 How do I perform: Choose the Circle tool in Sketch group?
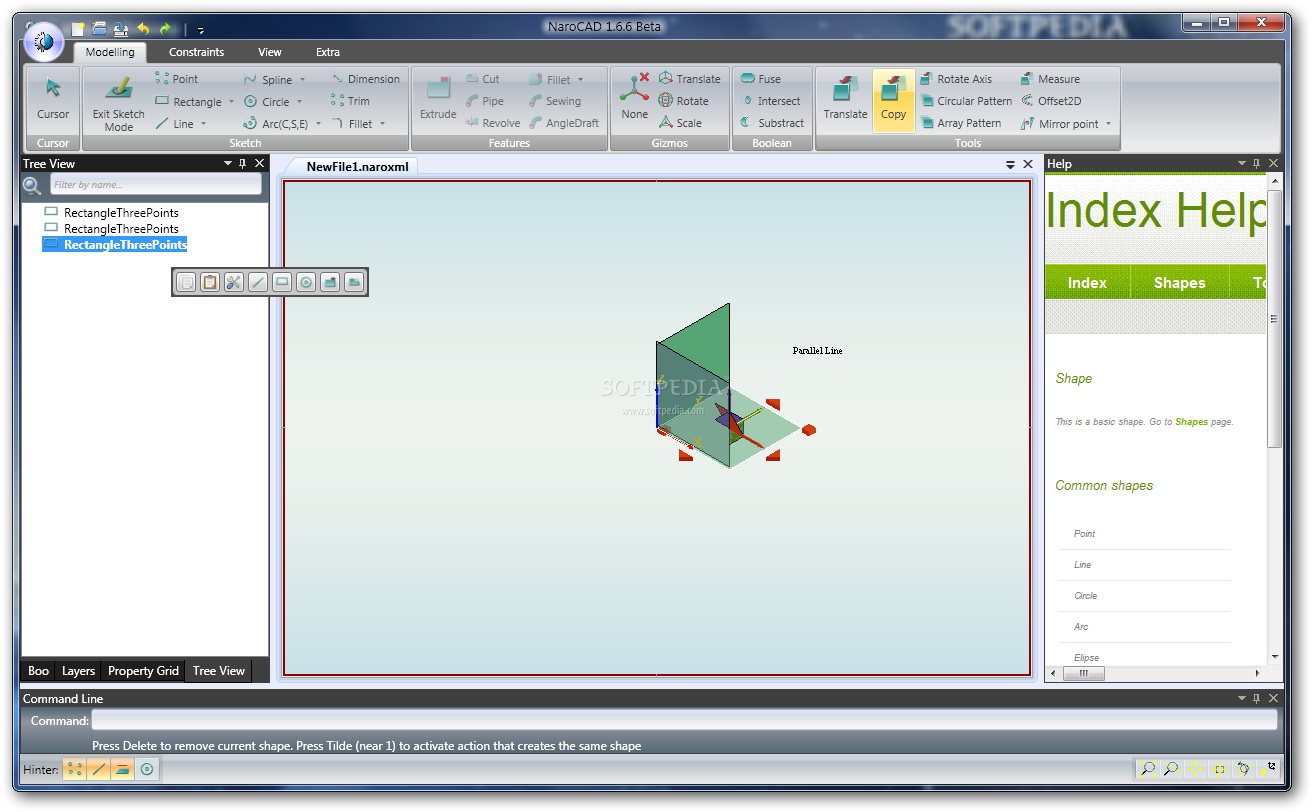tap(267, 101)
